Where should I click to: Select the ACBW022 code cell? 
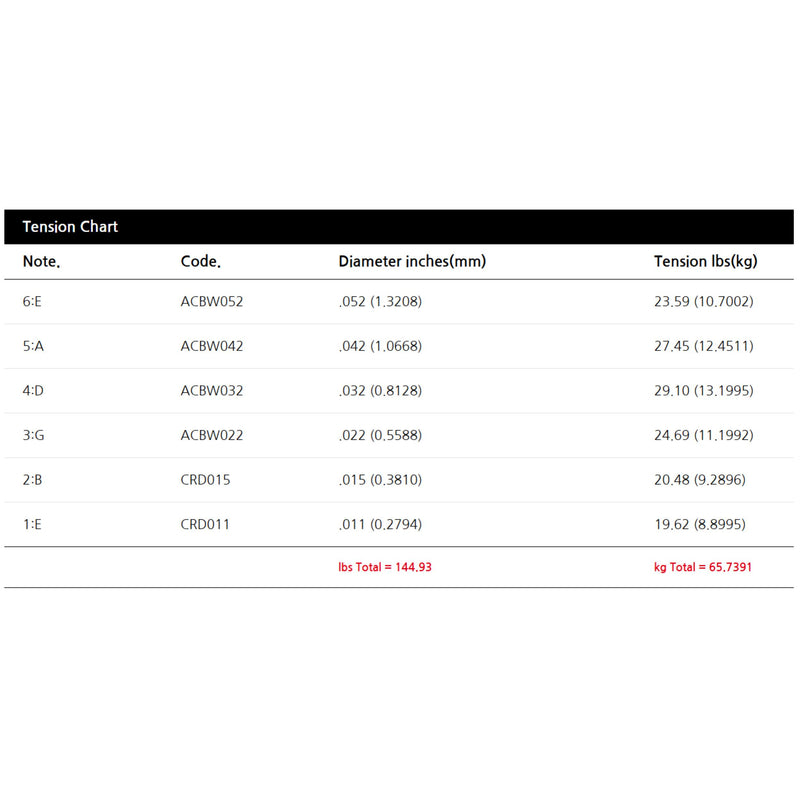(x=212, y=435)
